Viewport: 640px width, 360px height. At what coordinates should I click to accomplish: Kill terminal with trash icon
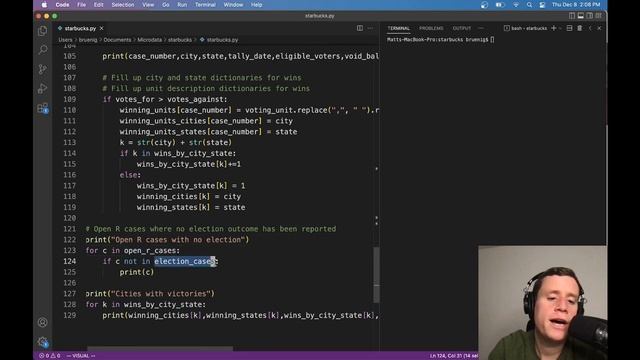[580, 28]
